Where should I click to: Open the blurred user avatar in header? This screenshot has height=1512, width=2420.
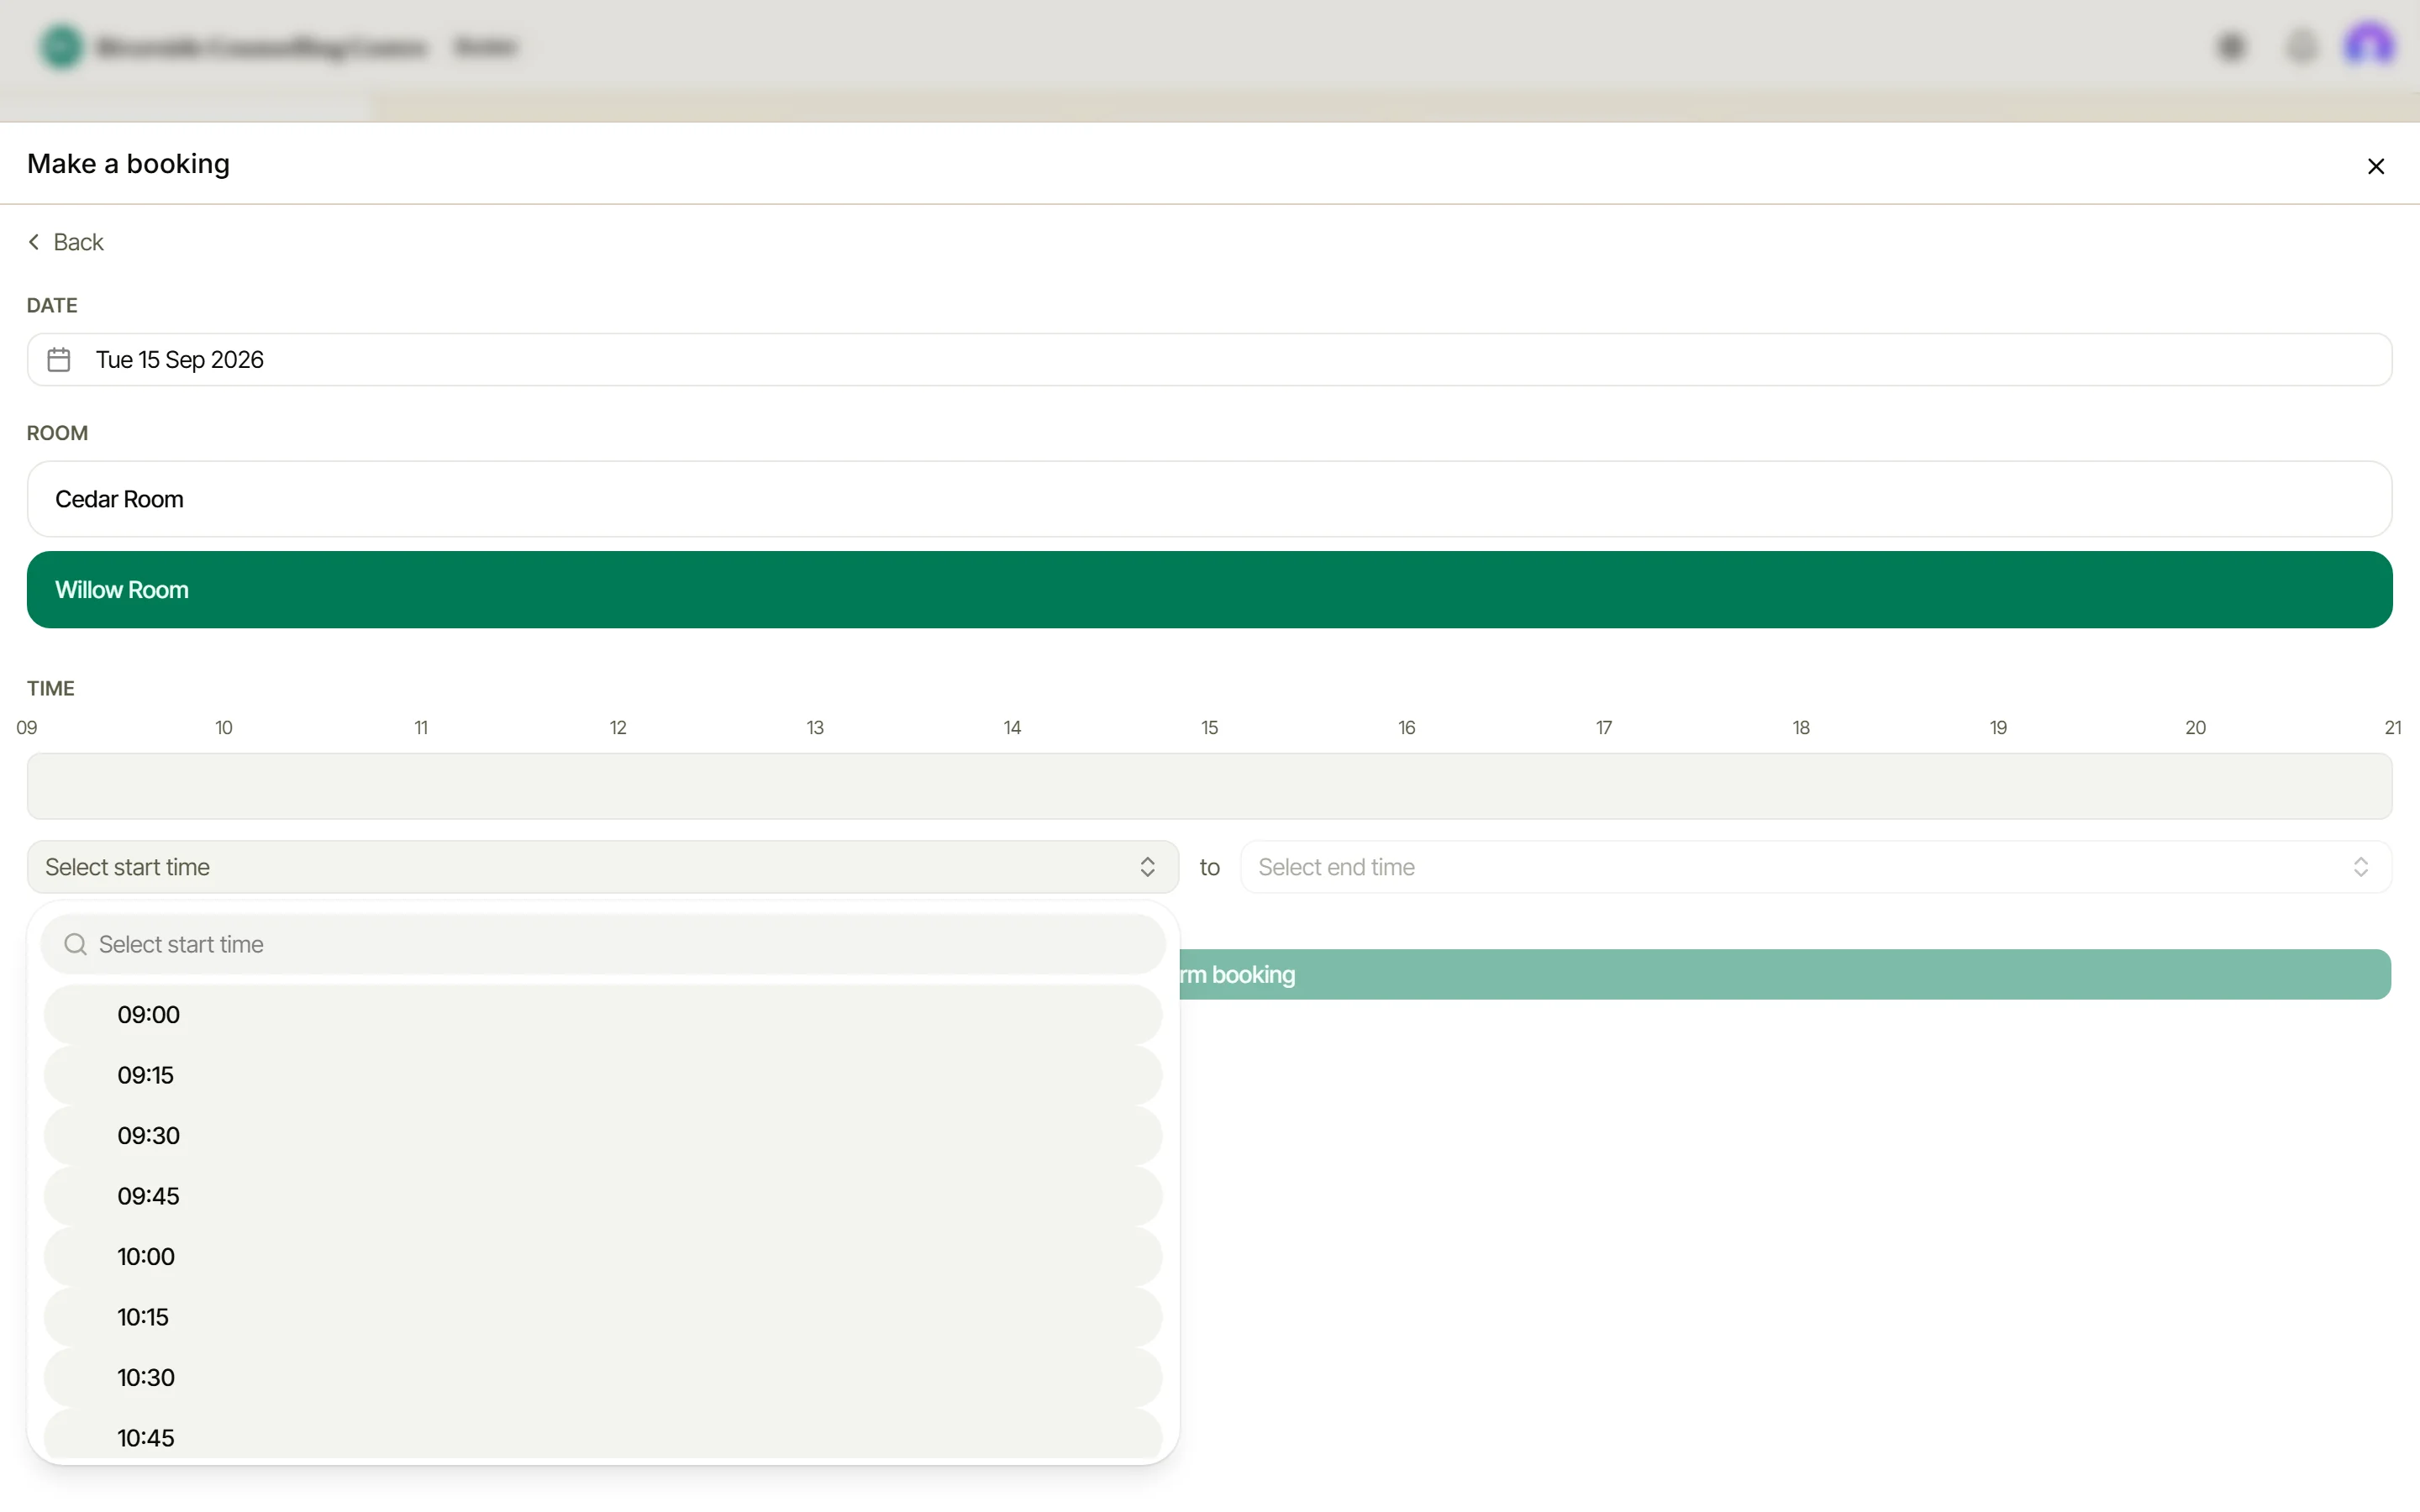coord(2368,46)
